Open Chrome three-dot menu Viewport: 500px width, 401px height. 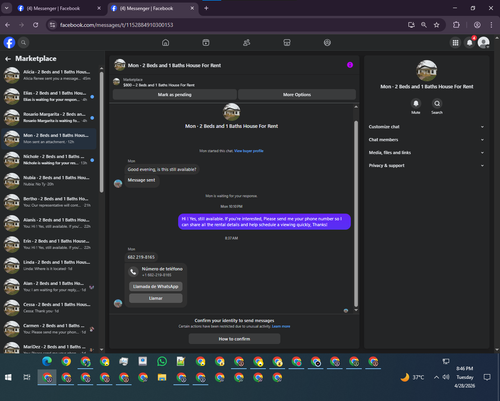pyautogui.click(x=491, y=25)
